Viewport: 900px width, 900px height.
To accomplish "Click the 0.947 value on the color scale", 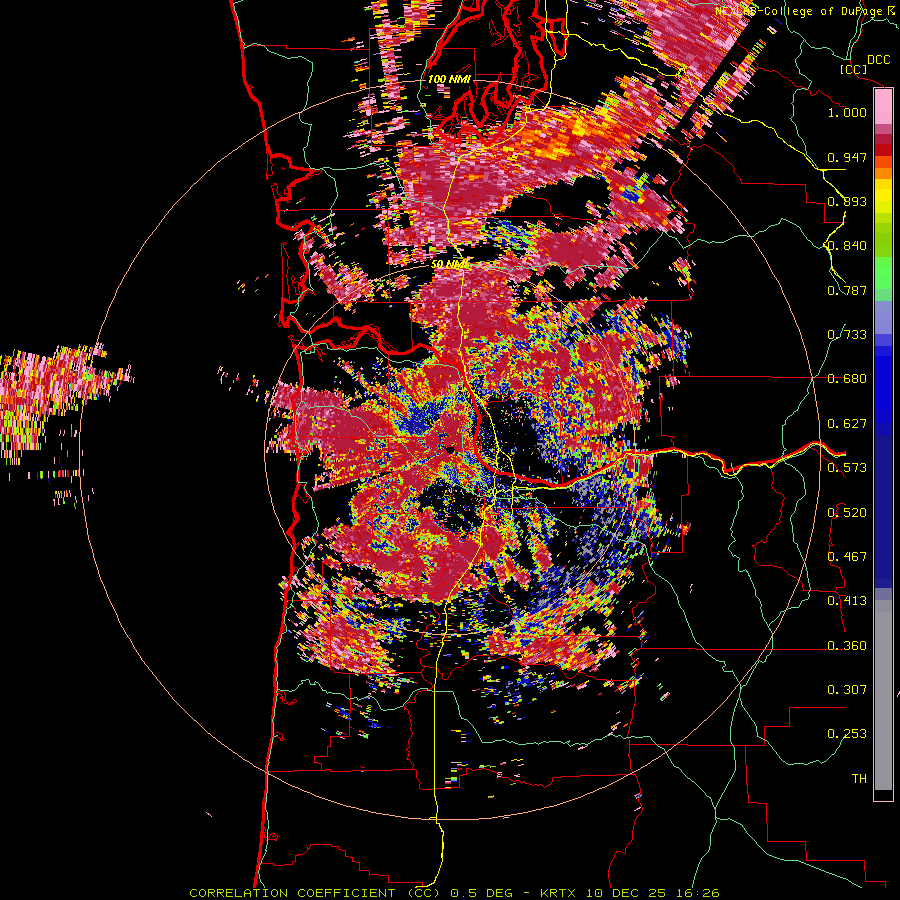I will click(x=847, y=157).
